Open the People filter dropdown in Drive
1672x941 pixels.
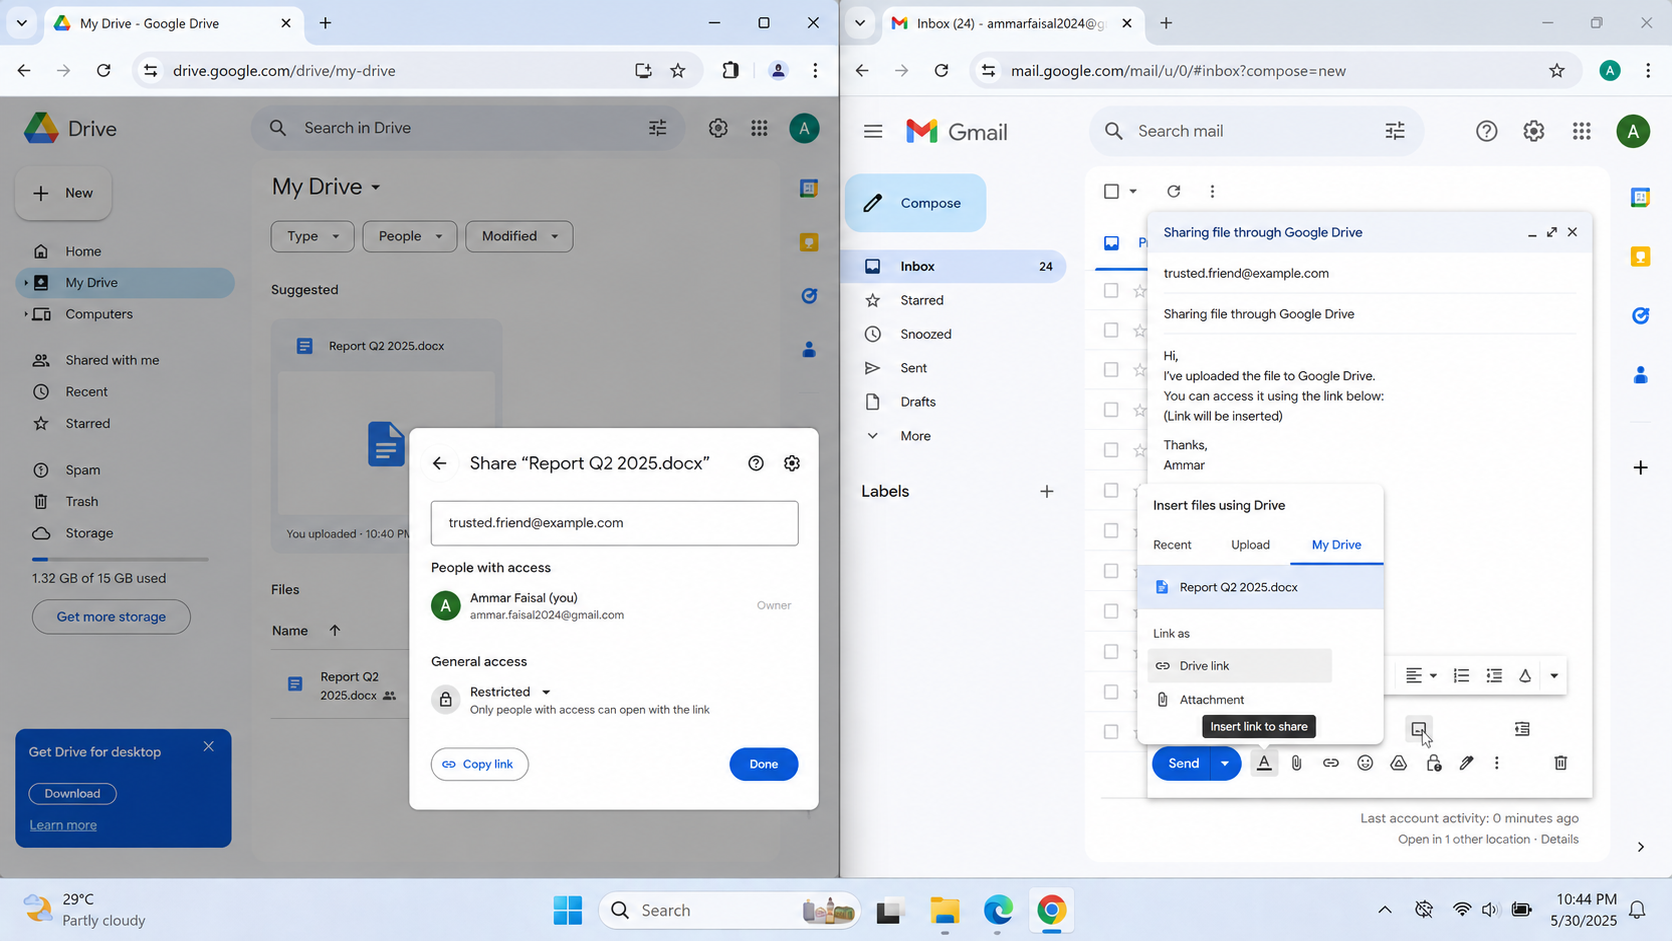[x=410, y=236]
